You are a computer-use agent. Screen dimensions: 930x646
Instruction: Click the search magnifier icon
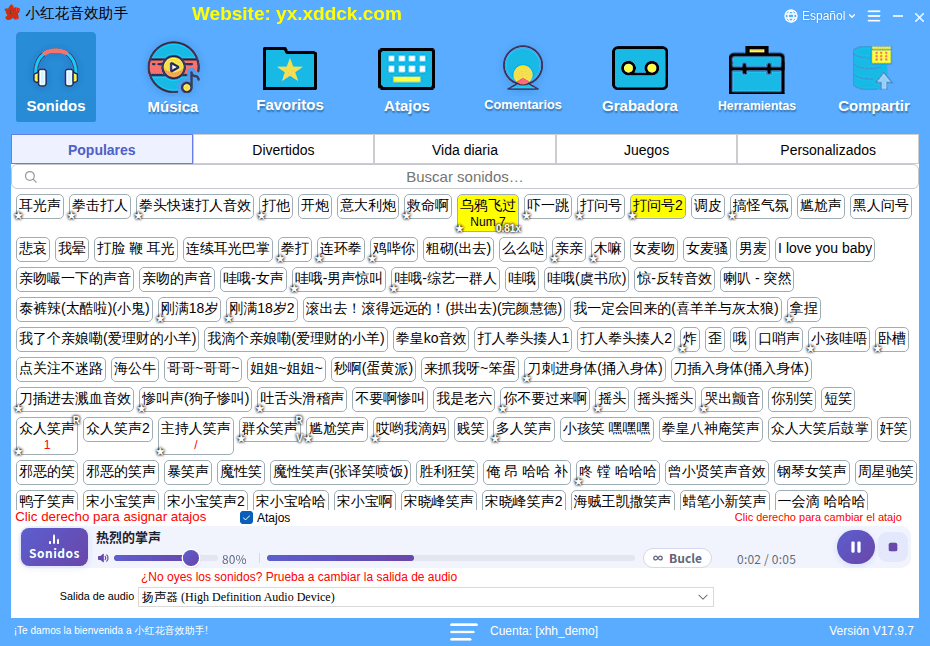(31, 177)
